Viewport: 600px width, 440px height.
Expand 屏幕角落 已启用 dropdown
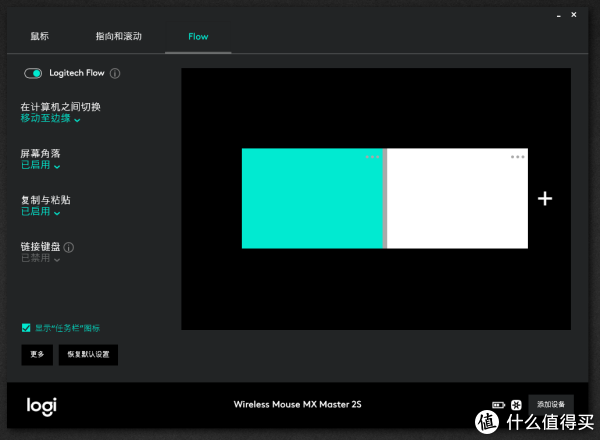click(40, 165)
